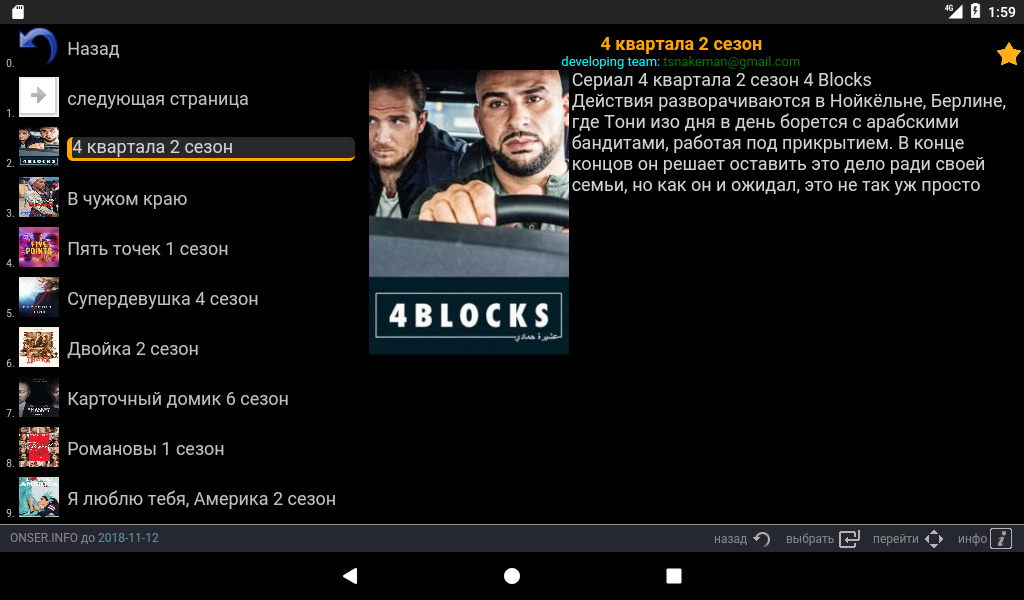Tap the Android recent apps square
The image size is (1024, 600).
coord(673,575)
